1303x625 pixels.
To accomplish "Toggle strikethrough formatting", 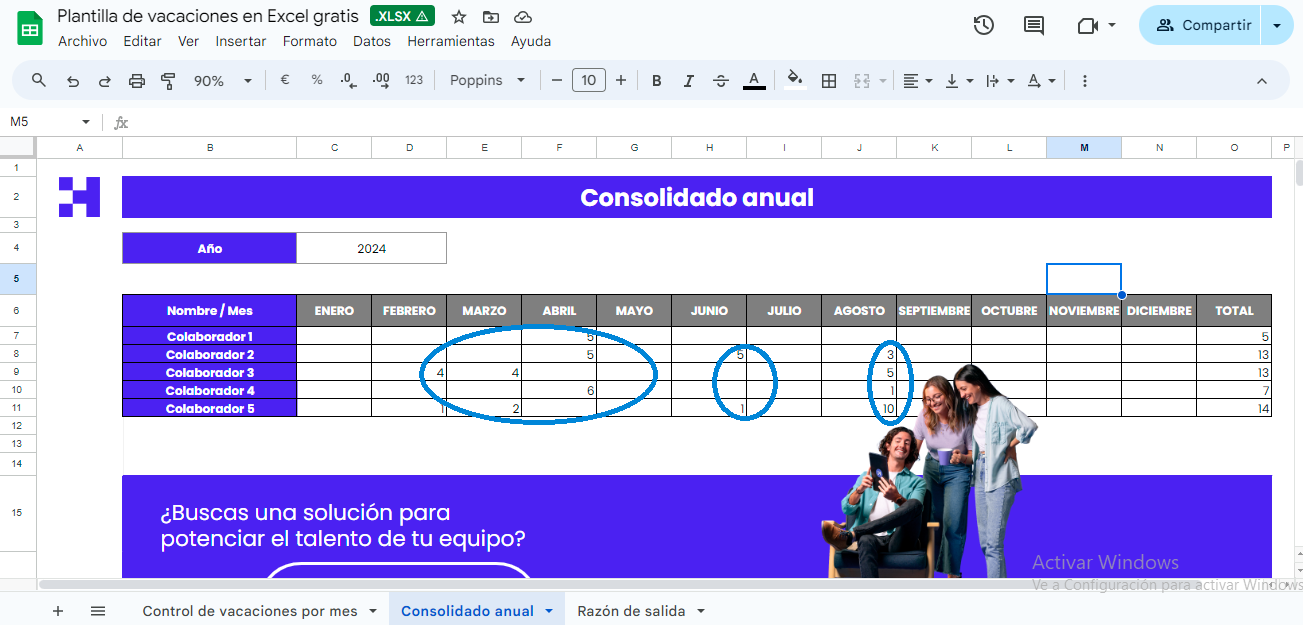I will pyautogui.click(x=721, y=81).
